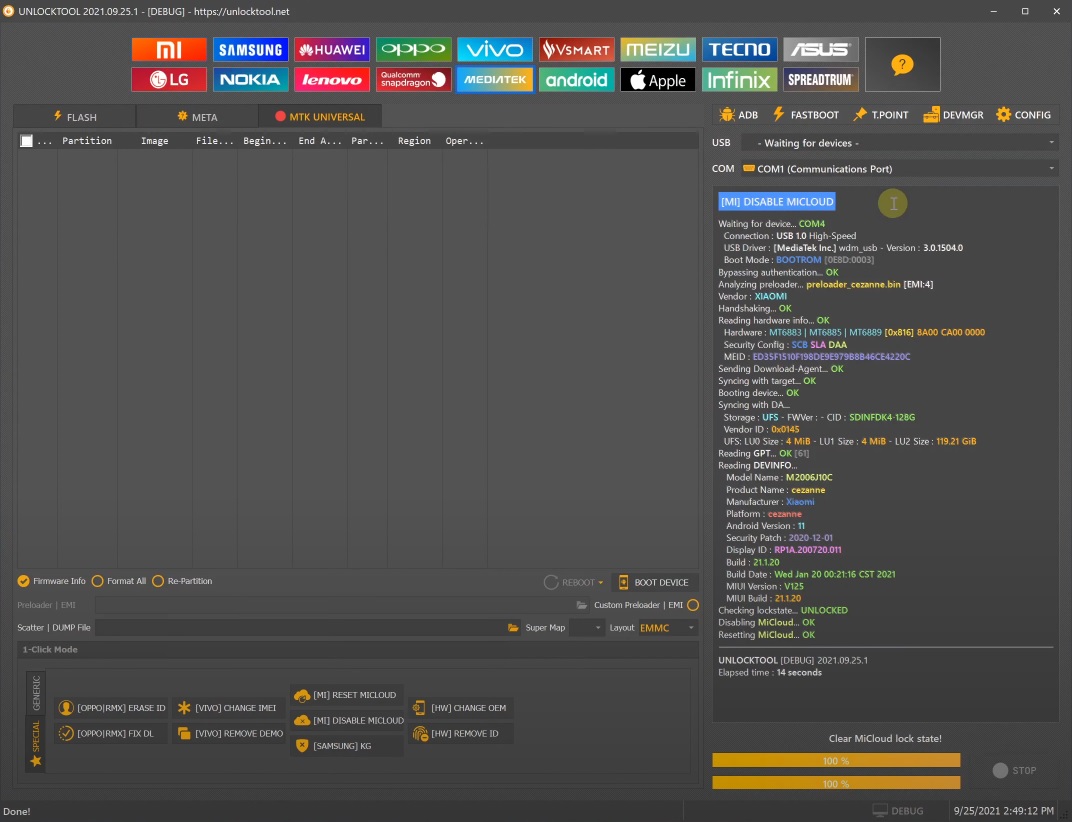Select the Apple brand logo

coord(658,79)
